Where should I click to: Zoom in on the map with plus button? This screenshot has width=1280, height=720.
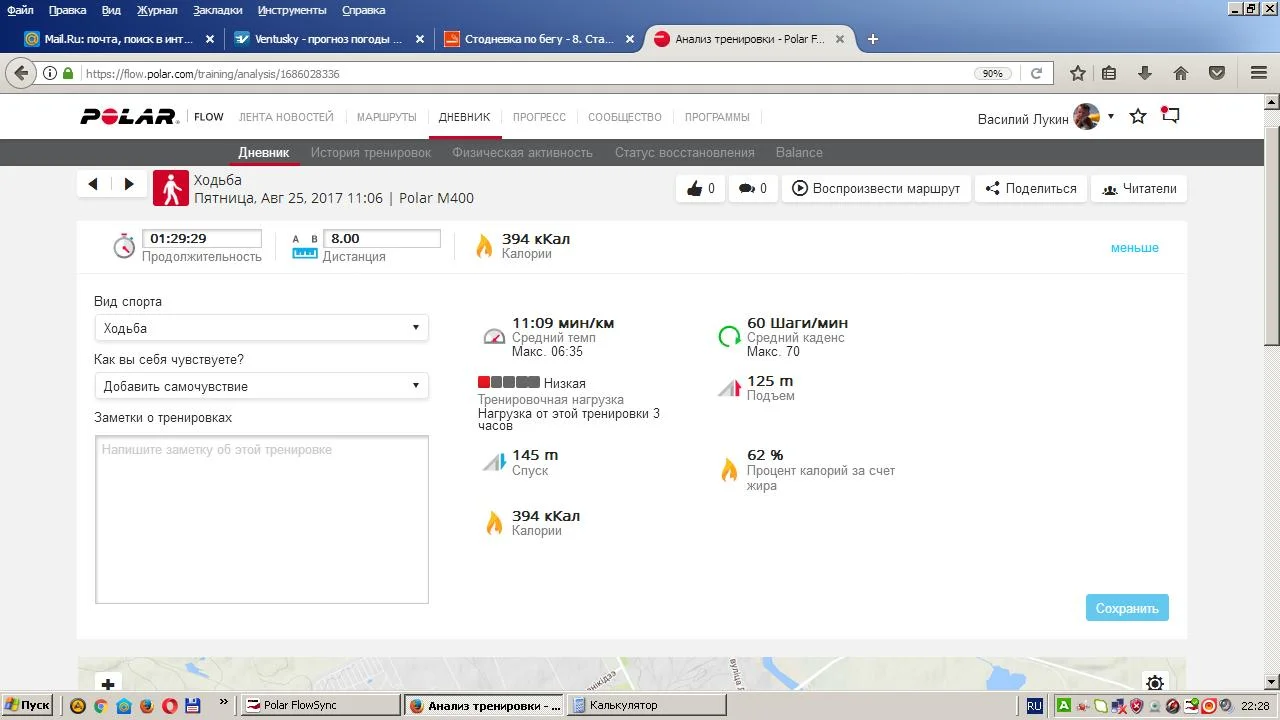(108, 685)
